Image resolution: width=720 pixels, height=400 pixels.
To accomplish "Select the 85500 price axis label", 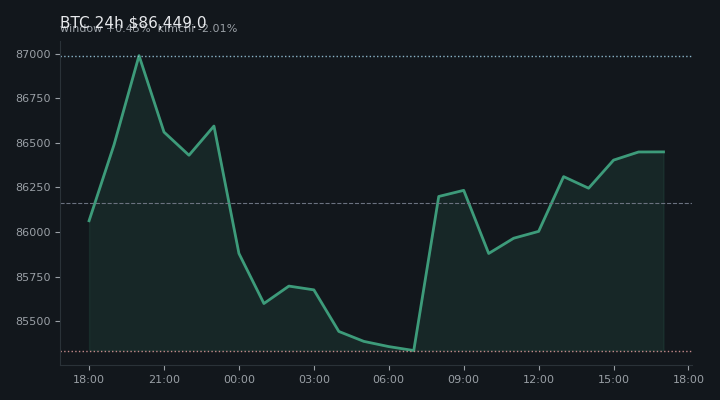I will point(33,321).
